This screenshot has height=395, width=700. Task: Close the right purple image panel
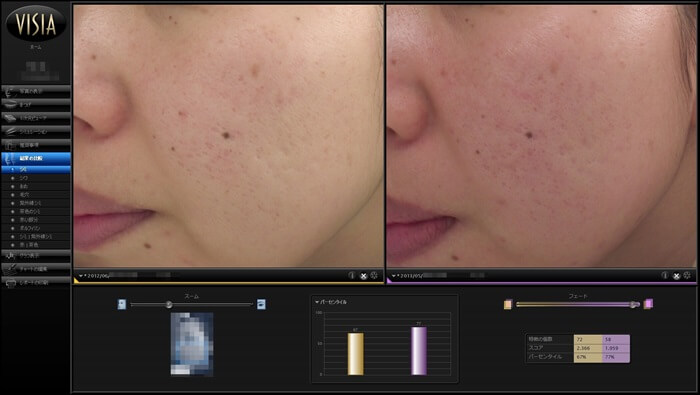click(676, 276)
